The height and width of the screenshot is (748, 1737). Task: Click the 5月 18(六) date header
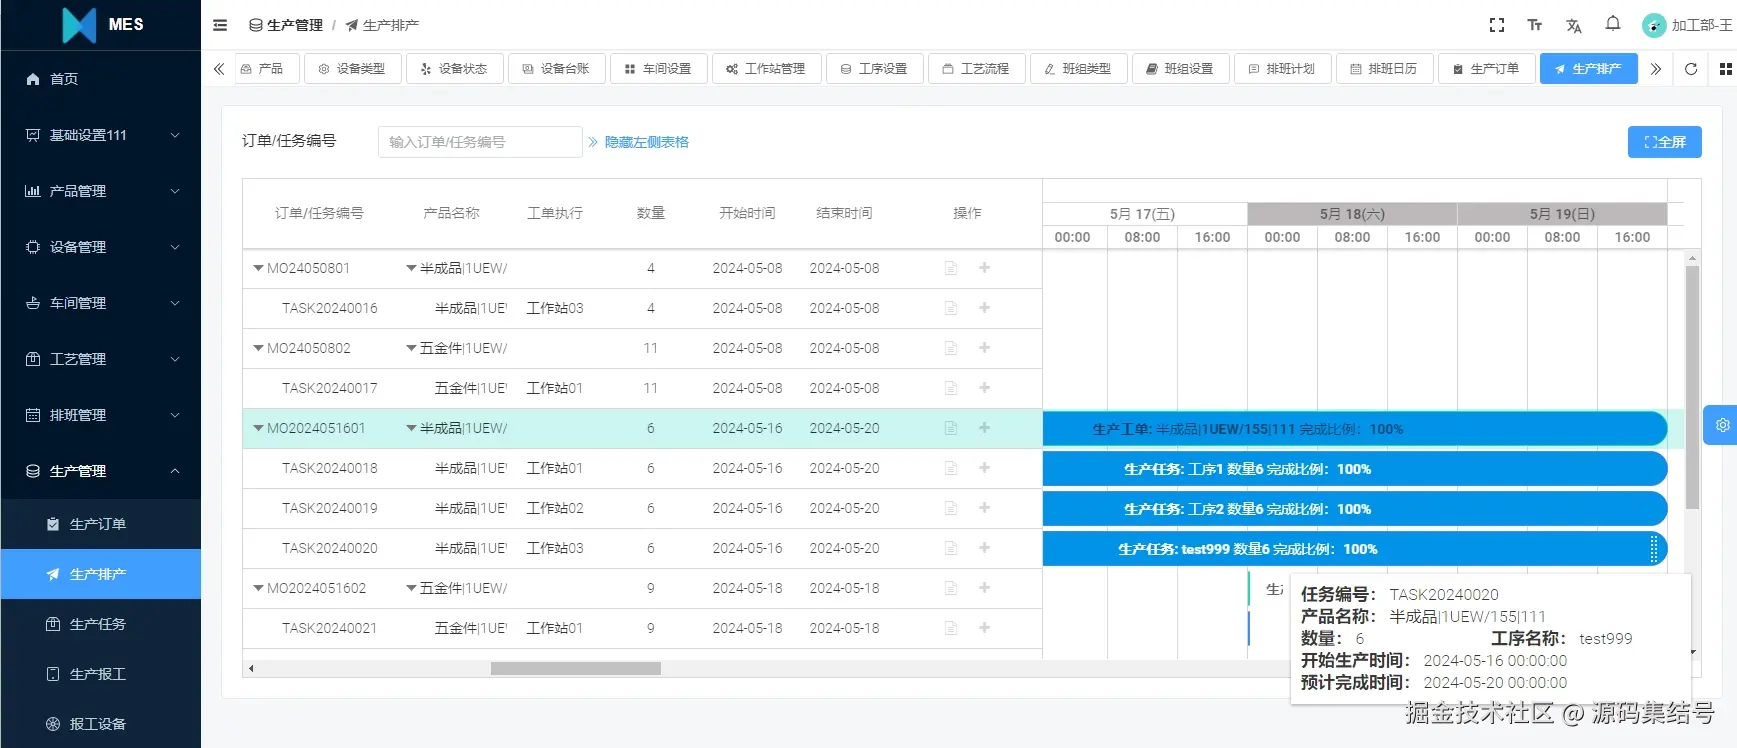(x=1352, y=214)
